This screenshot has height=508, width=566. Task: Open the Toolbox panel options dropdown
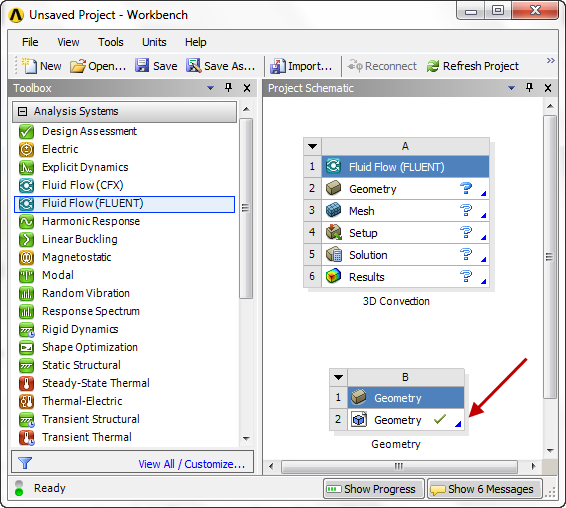pos(210,88)
